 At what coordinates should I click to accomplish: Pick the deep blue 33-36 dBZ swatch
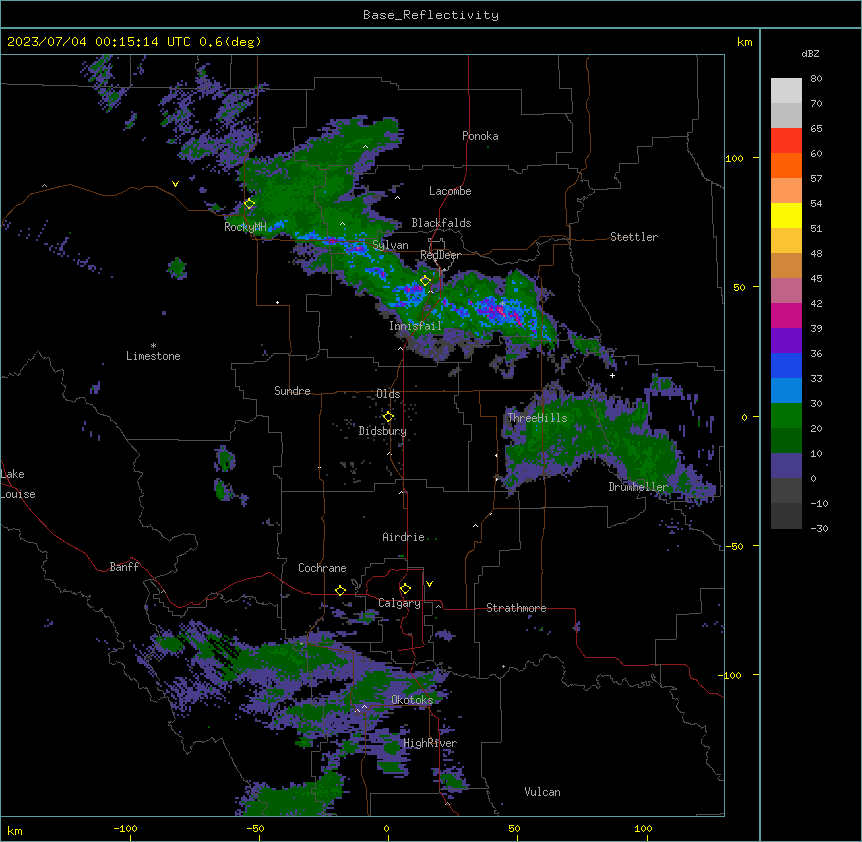tap(786, 365)
